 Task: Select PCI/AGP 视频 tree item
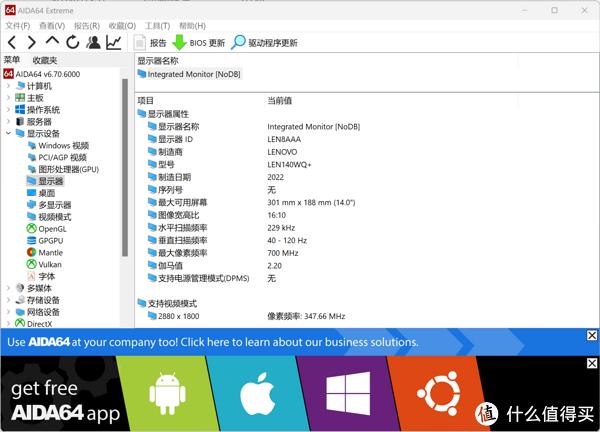click(x=57, y=157)
